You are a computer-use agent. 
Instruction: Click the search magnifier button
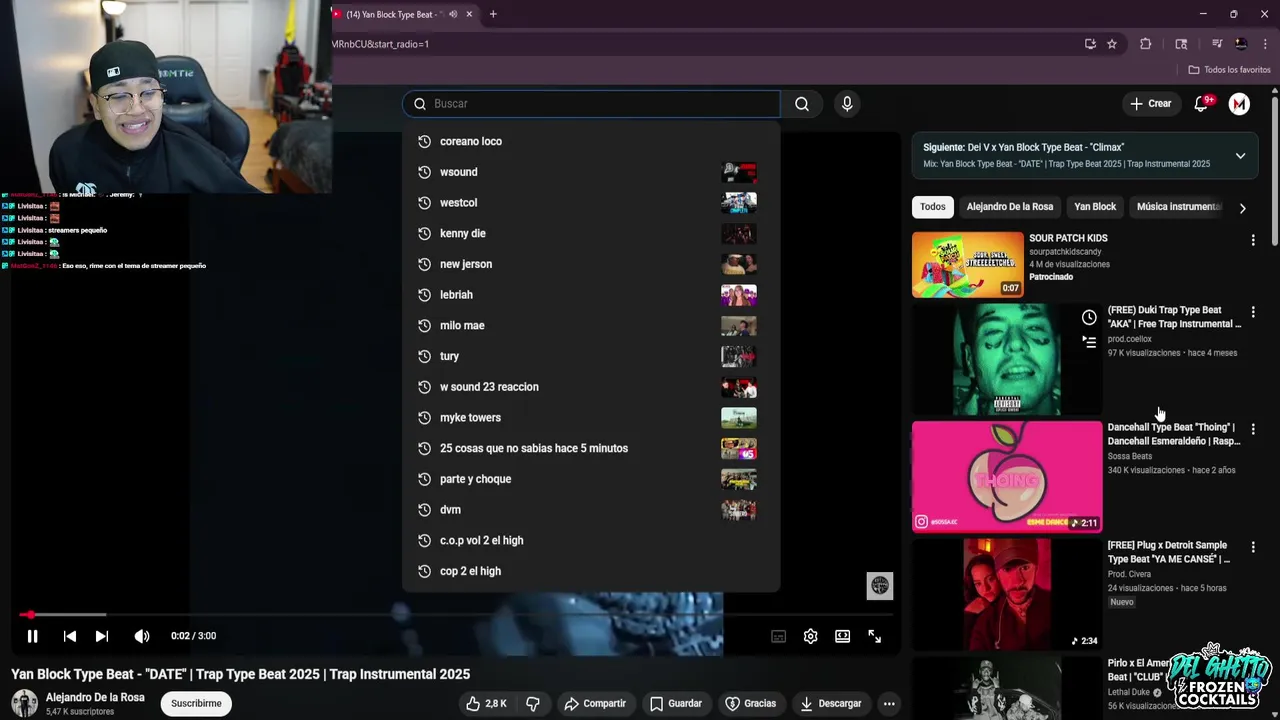click(x=802, y=104)
